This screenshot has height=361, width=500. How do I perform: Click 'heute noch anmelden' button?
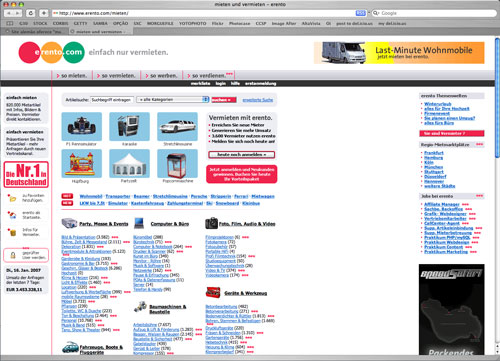(242, 155)
